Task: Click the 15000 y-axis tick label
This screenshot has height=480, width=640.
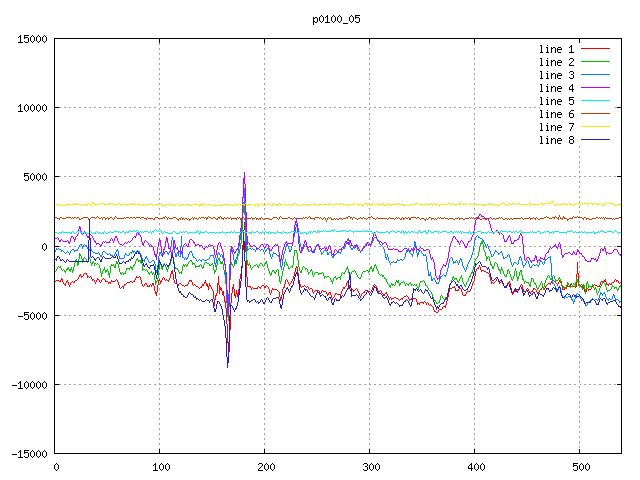Action: coord(29,39)
